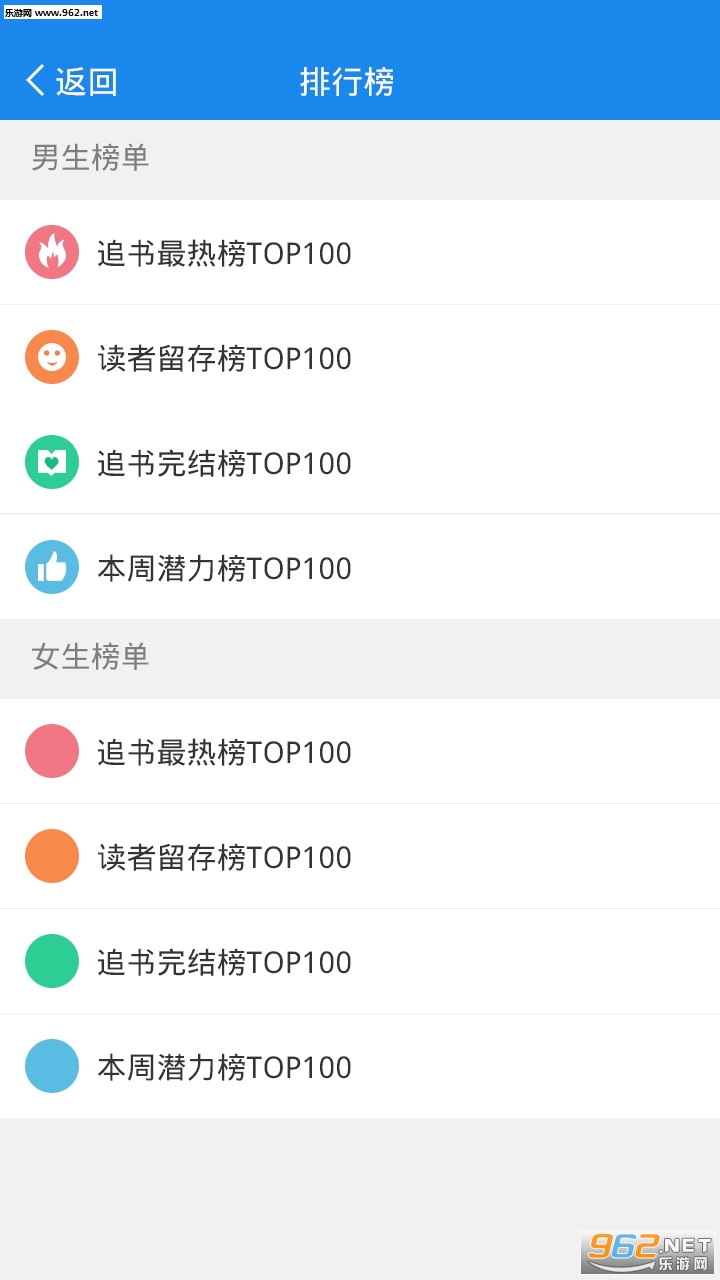This screenshot has height=1280, width=720.
Task: Tap the blue circle in 女生榜单
Action: [52, 1066]
